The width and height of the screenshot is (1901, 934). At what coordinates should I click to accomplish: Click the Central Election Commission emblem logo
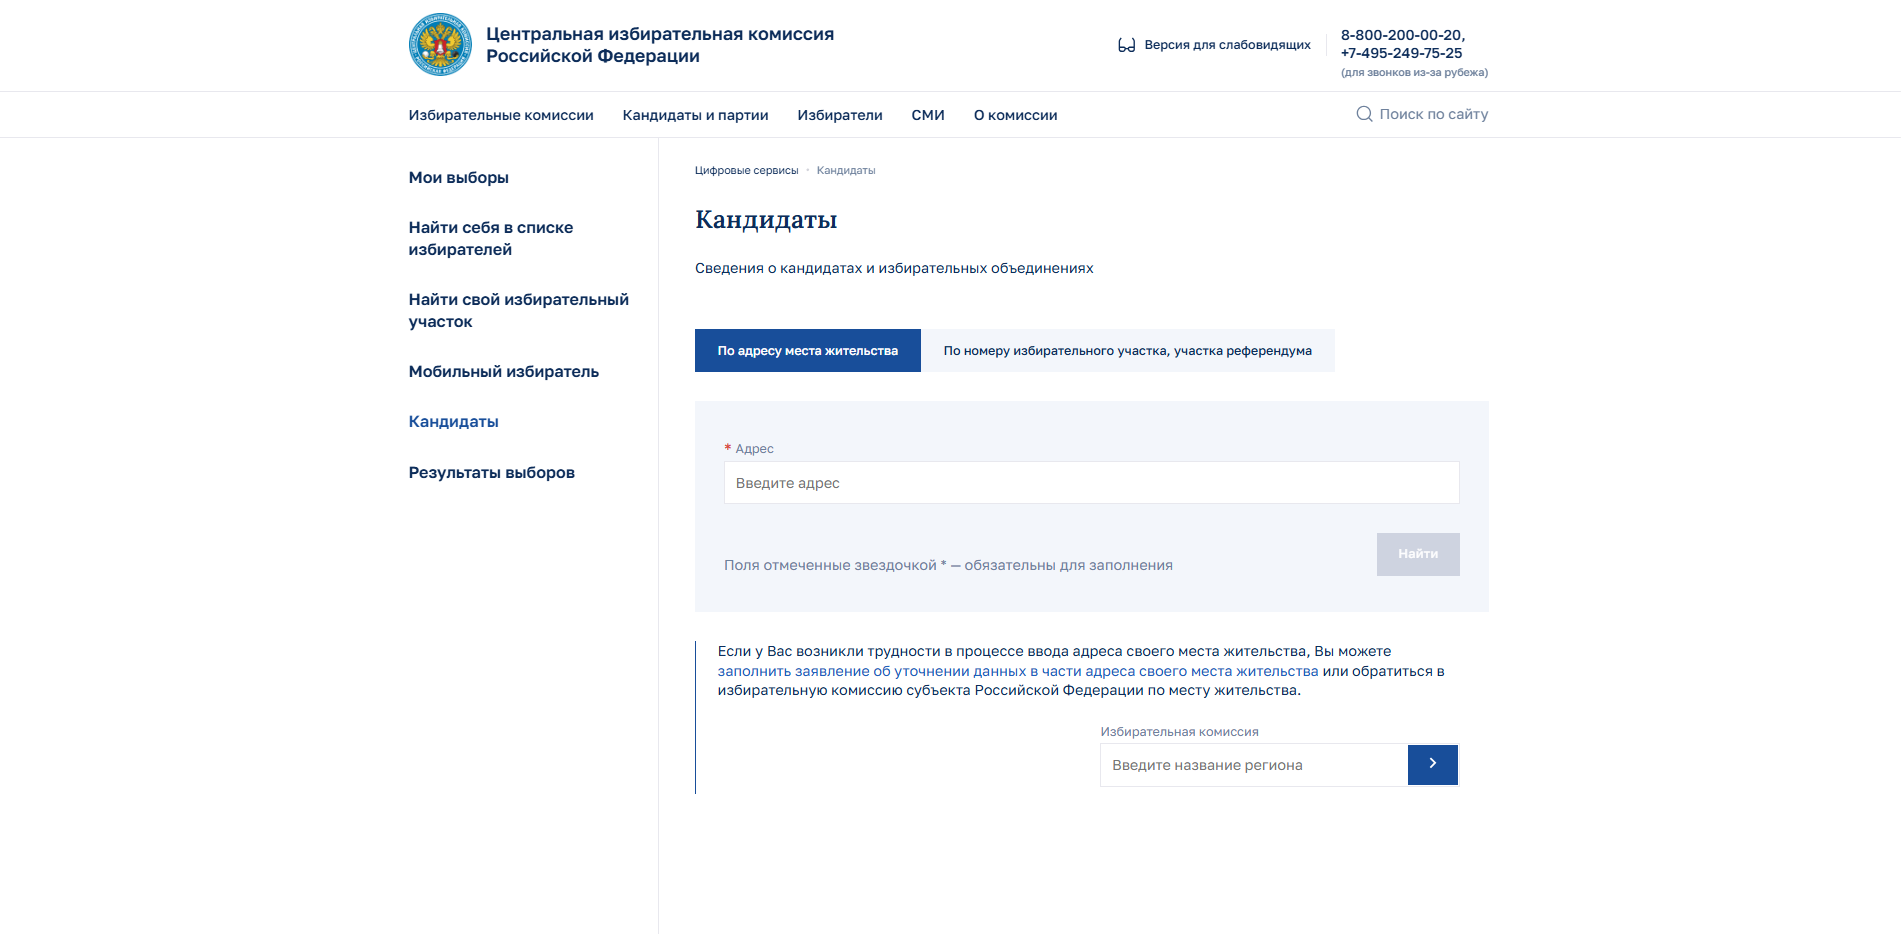point(440,45)
